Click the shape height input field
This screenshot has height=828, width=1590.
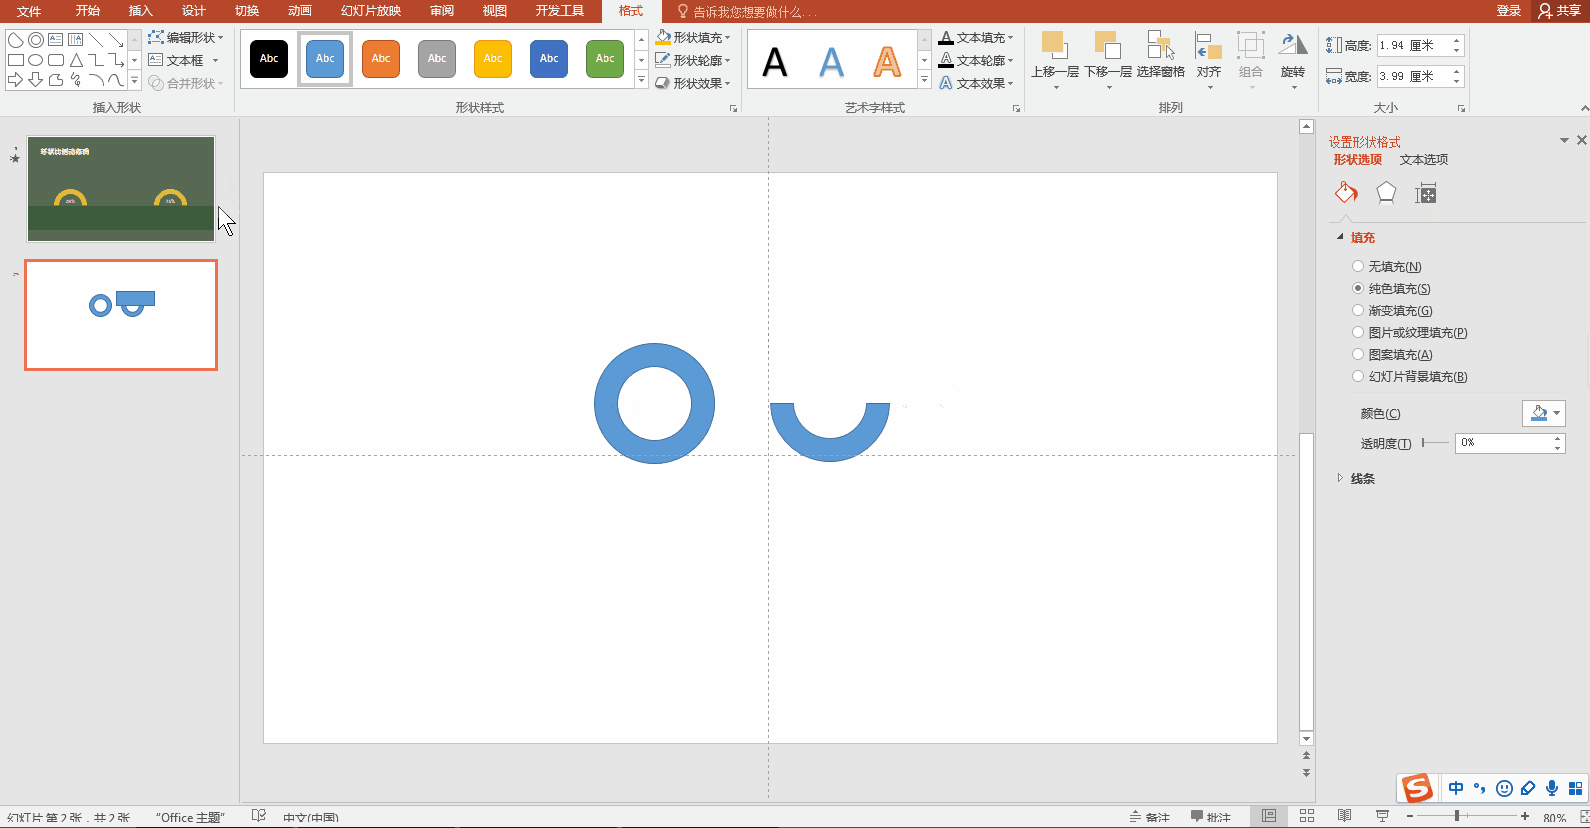click(x=1413, y=45)
